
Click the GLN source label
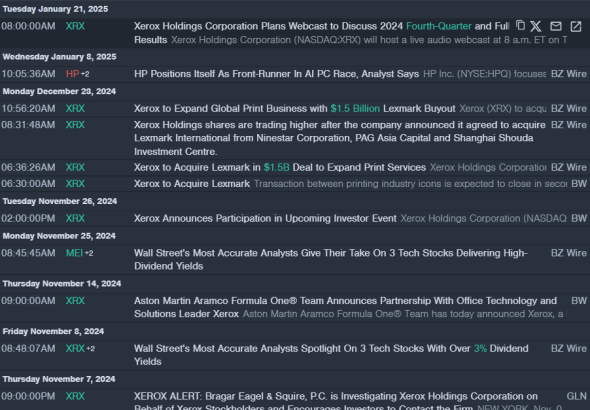[x=576, y=396]
